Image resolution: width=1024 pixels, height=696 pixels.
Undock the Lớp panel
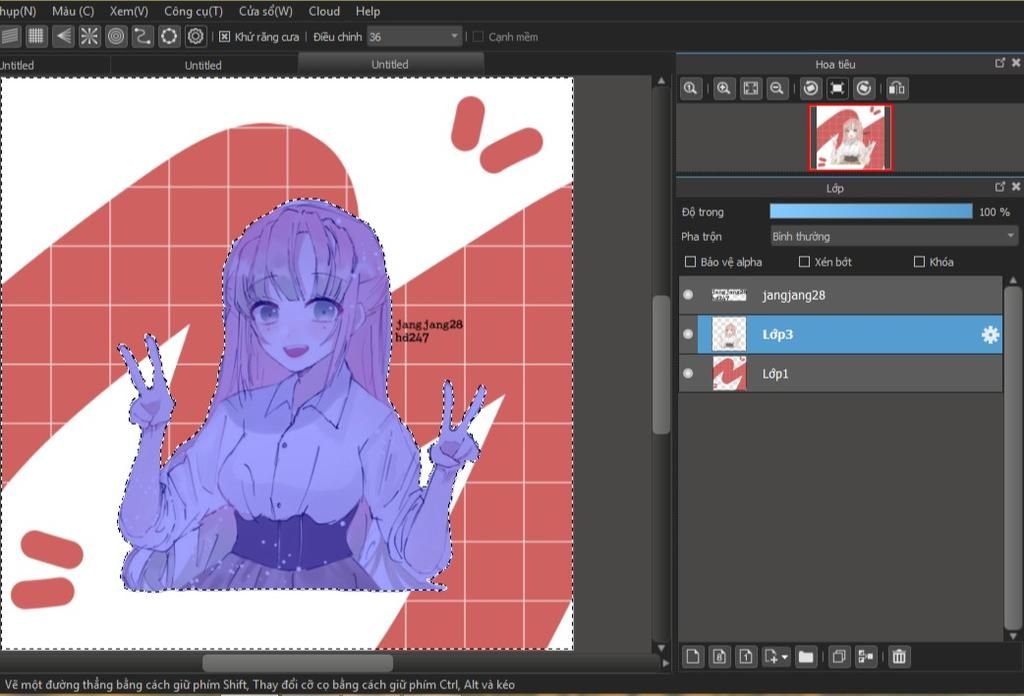[x=1000, y=187]
